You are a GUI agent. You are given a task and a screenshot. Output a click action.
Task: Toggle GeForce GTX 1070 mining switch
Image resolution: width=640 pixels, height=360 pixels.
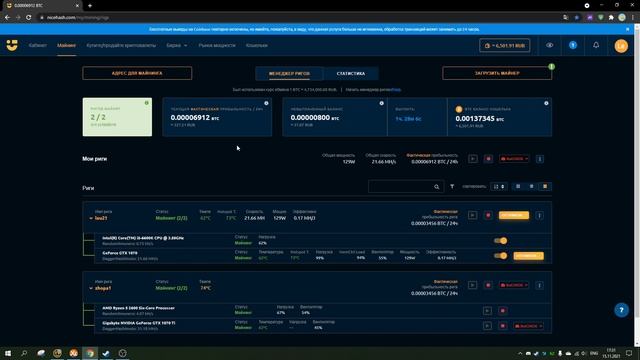500,256
